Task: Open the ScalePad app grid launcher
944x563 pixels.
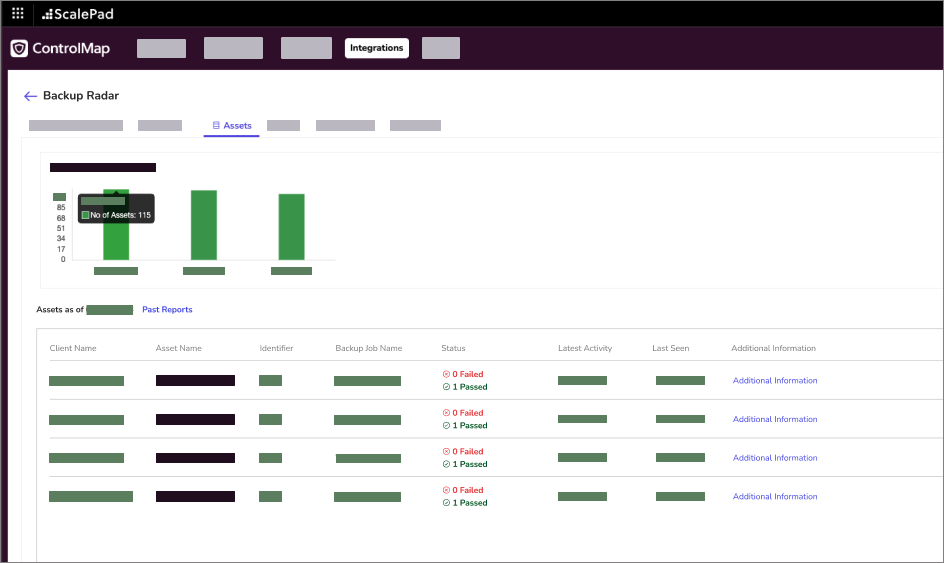Action: [18, 13]
